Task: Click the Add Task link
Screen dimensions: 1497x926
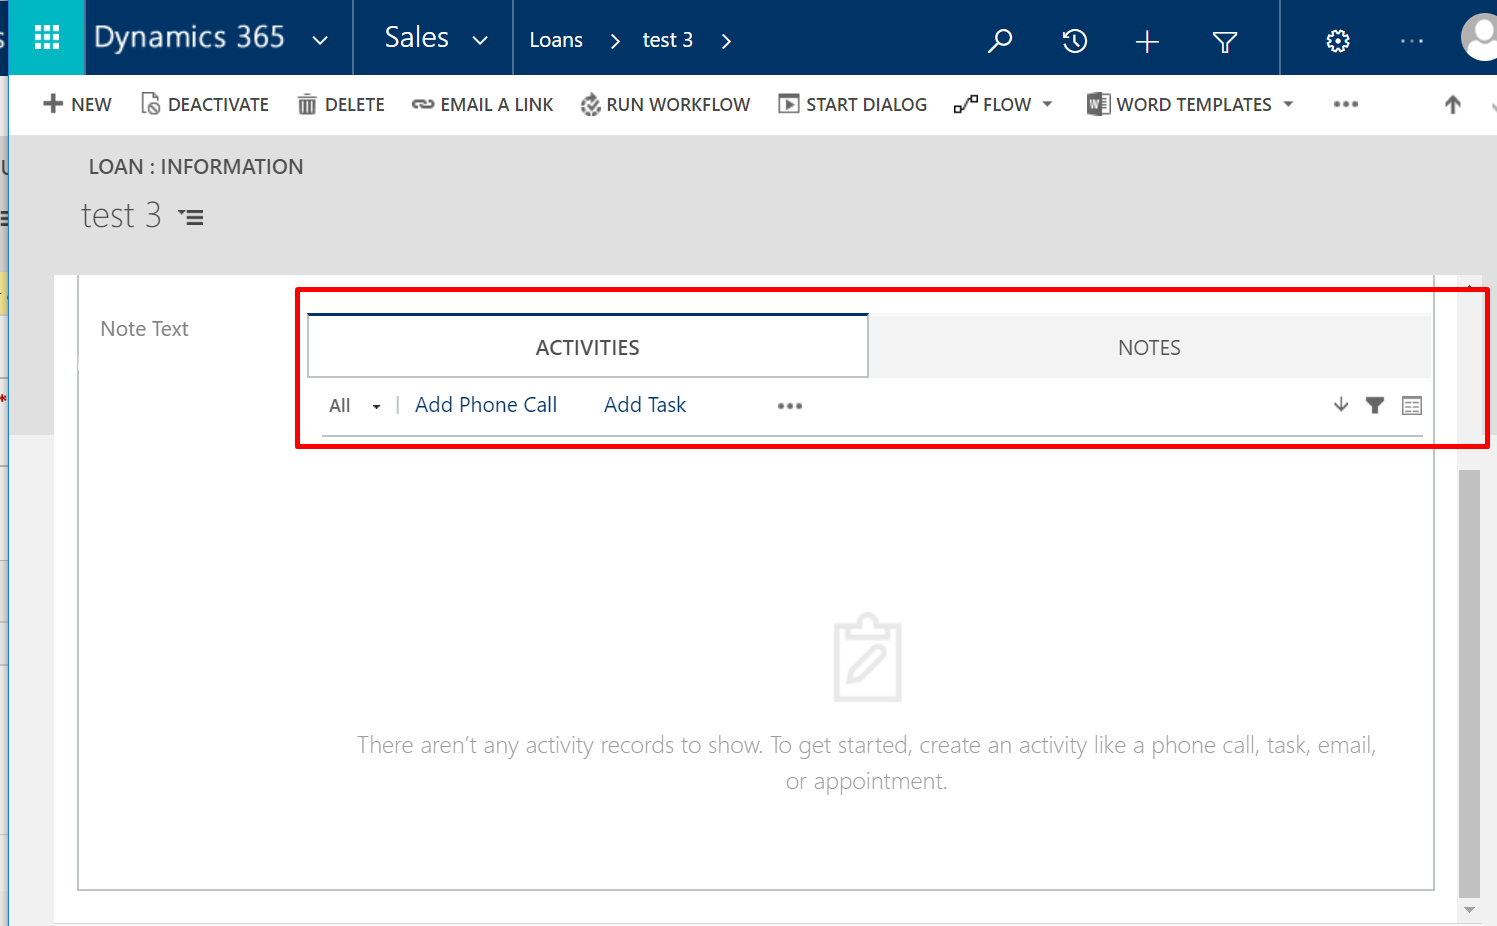Action: (645, 405)
